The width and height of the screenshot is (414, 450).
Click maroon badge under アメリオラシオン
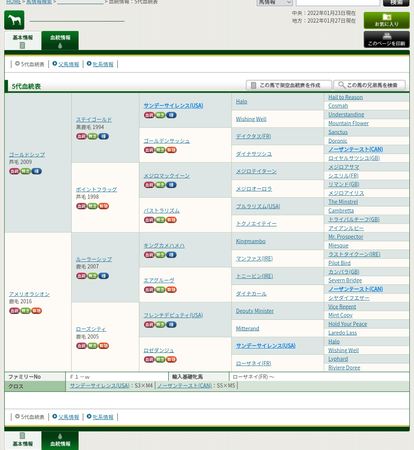[x=14, y=311]
